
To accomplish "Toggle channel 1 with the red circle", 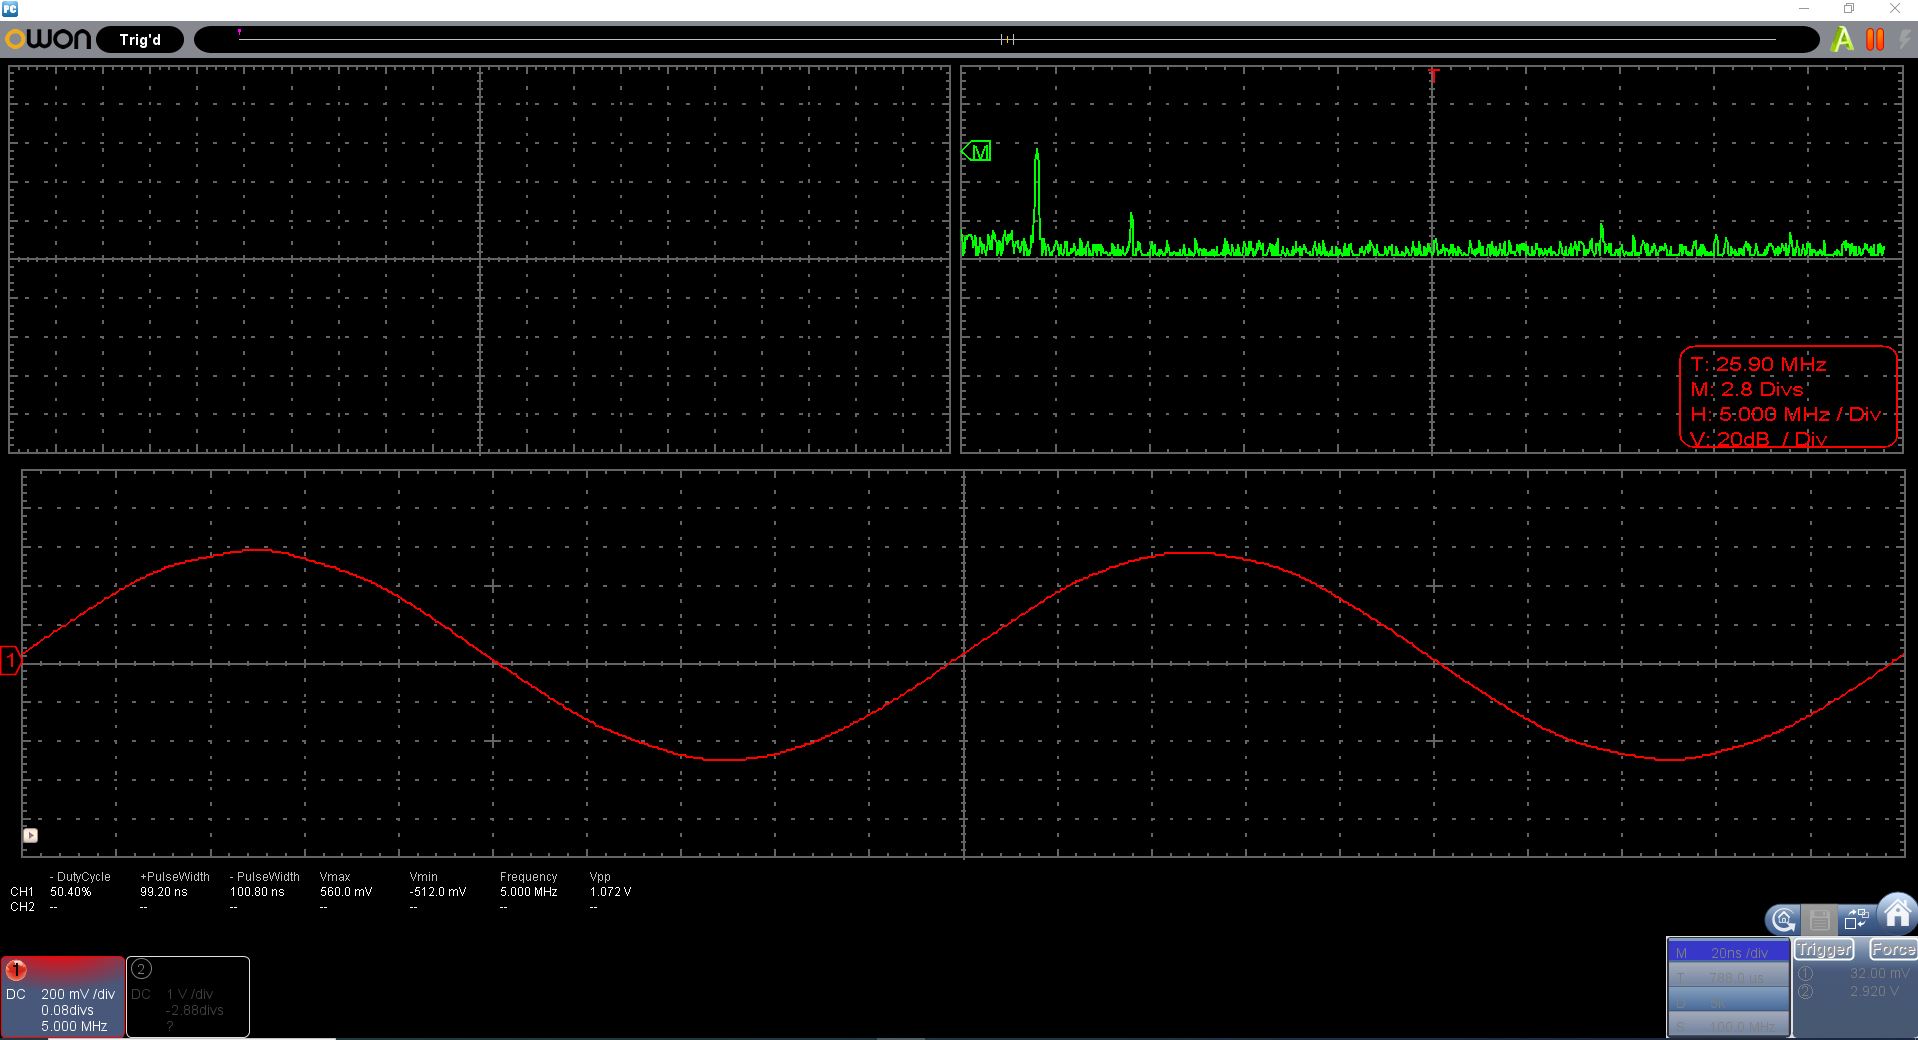I will [x=16, y=970].
